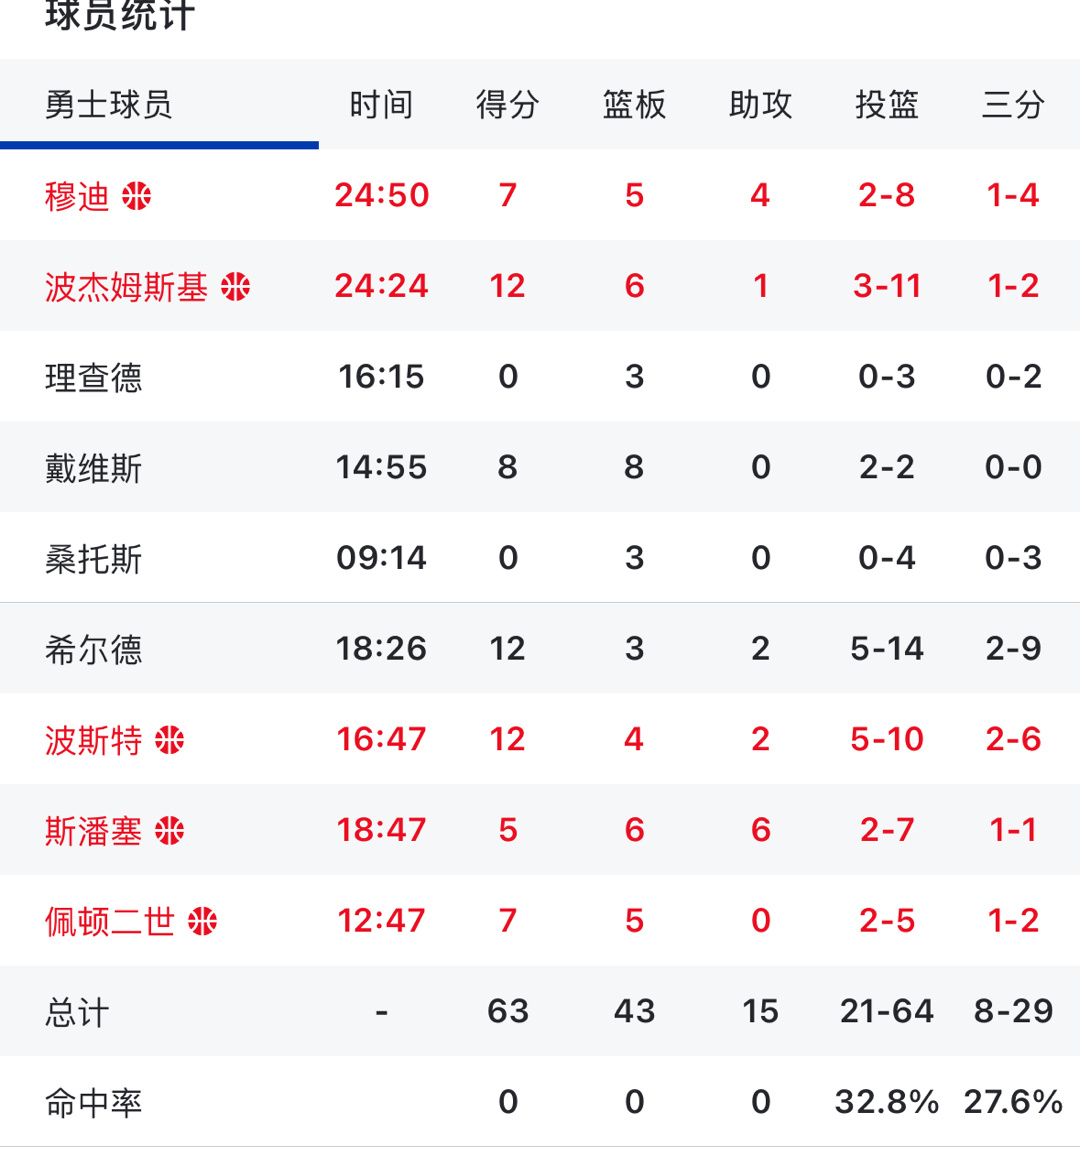1080x1164 pixels.
Task: Sort the table by 得分 column
Action: point(508,104)
